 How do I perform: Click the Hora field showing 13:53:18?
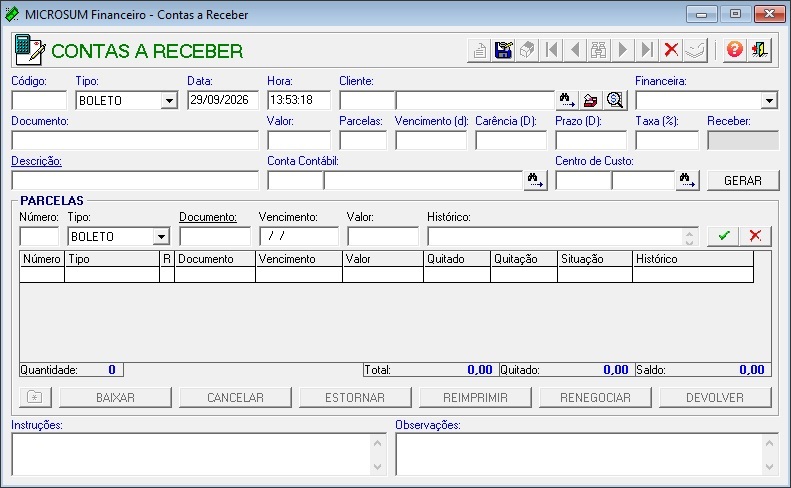(x=299, y=100)
